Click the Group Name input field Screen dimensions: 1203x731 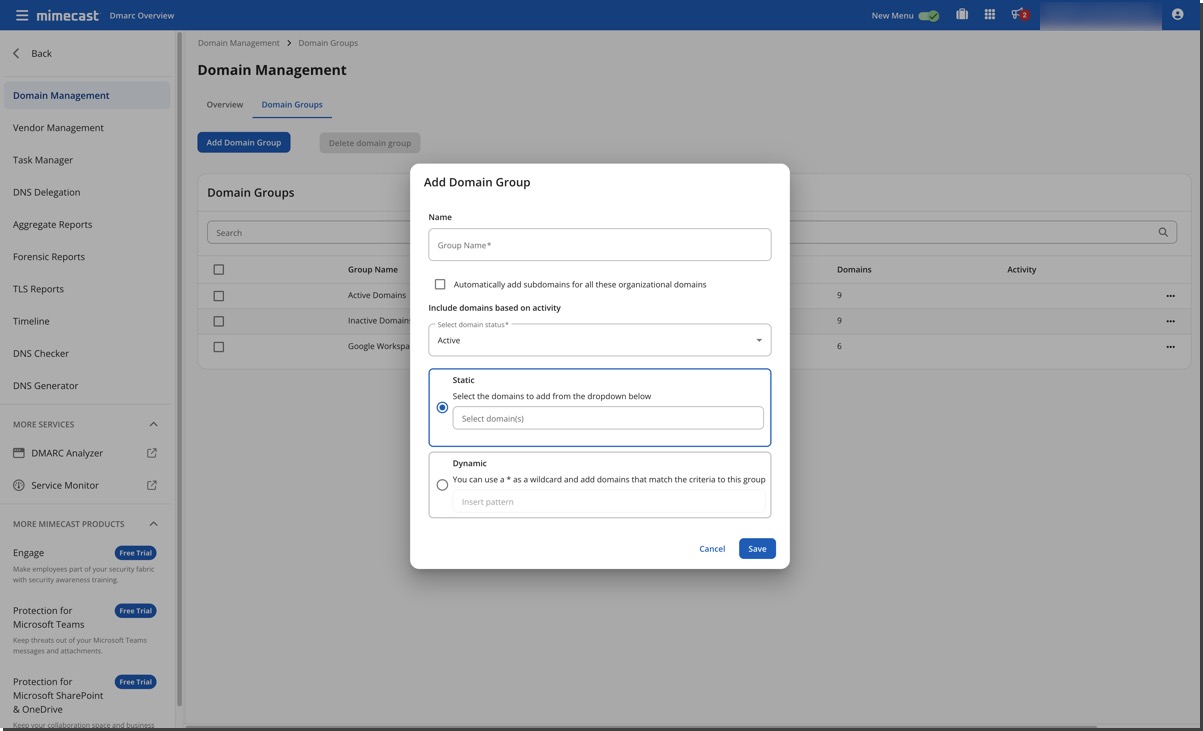point(600,245)
